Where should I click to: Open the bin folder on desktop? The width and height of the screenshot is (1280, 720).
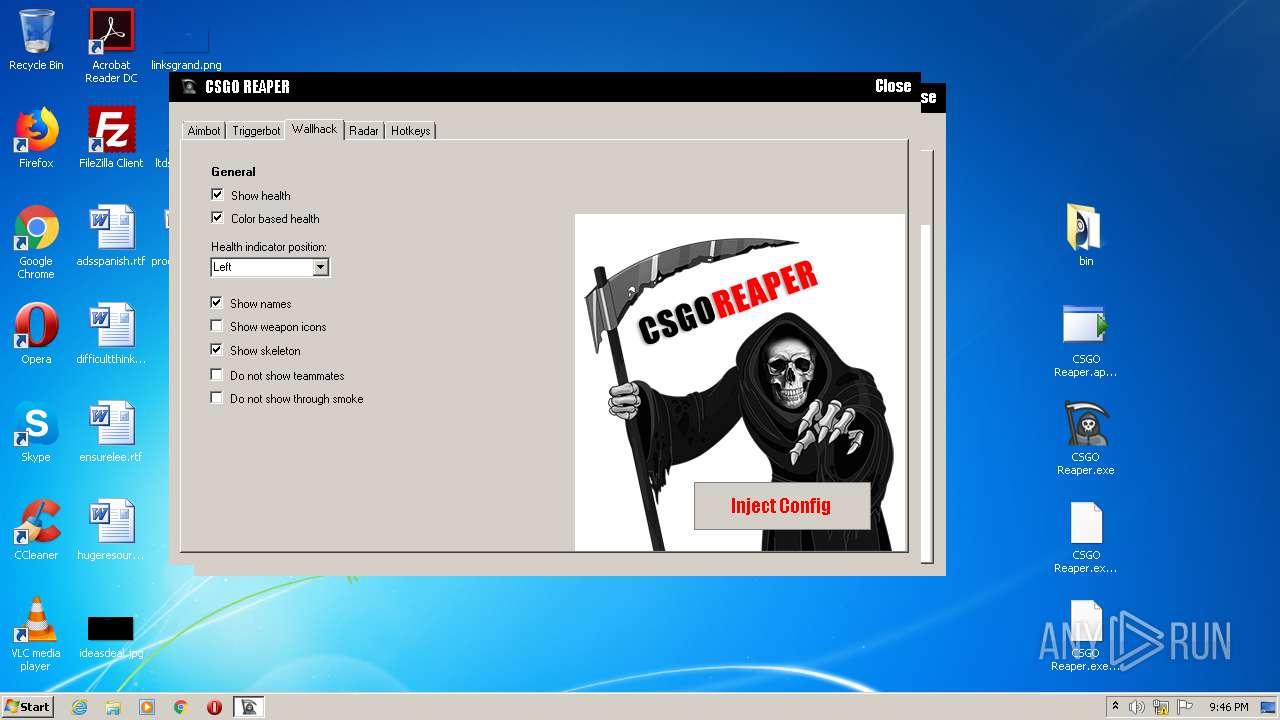pos(1086,236)
